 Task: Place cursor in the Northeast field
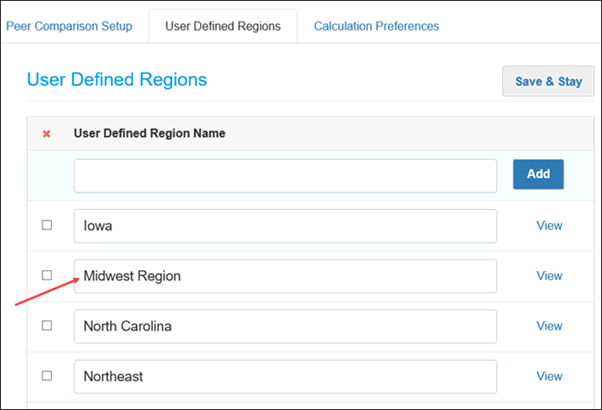(285, 376)
